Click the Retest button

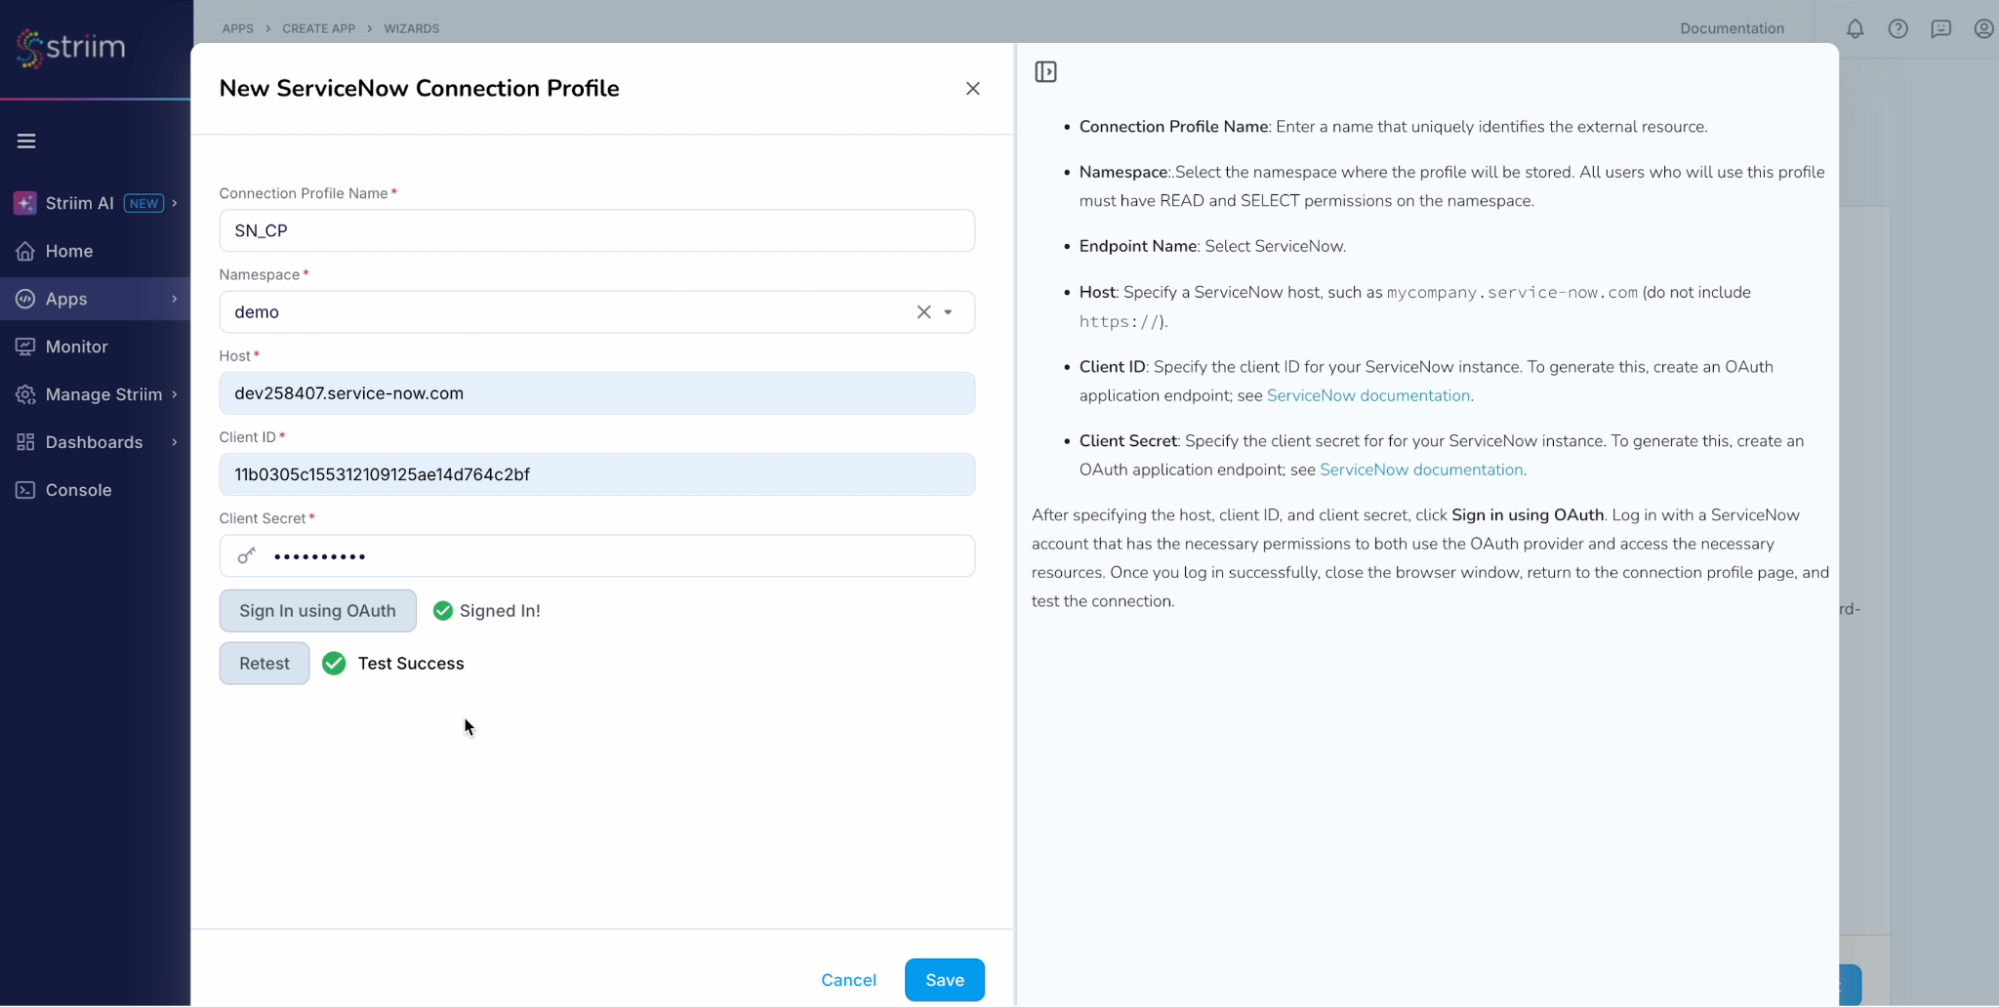click(x=264, y=664)
